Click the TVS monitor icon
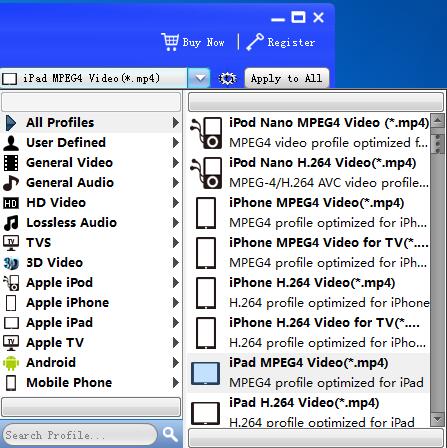 coord(11,243)
